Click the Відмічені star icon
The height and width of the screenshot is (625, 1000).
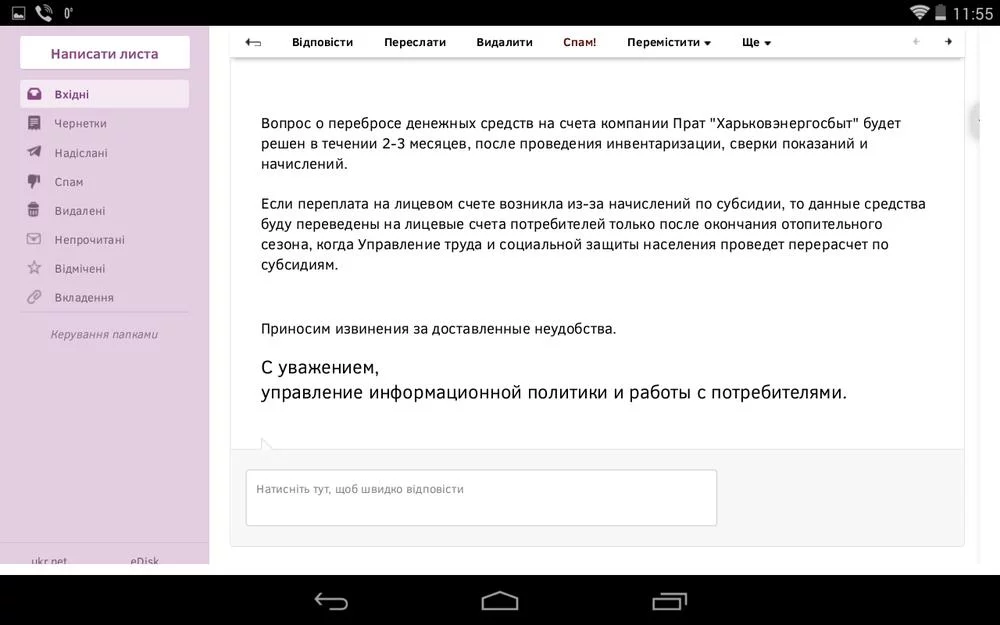click(x=34, y=267)
